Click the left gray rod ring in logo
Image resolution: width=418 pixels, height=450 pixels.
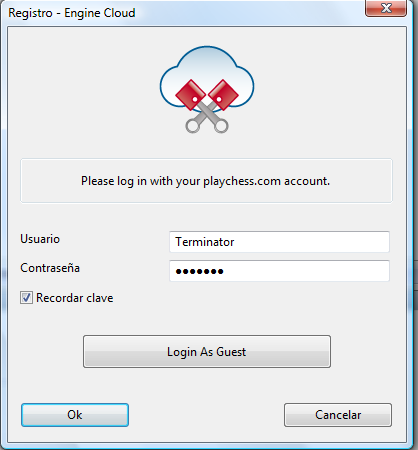coord(192,126)
